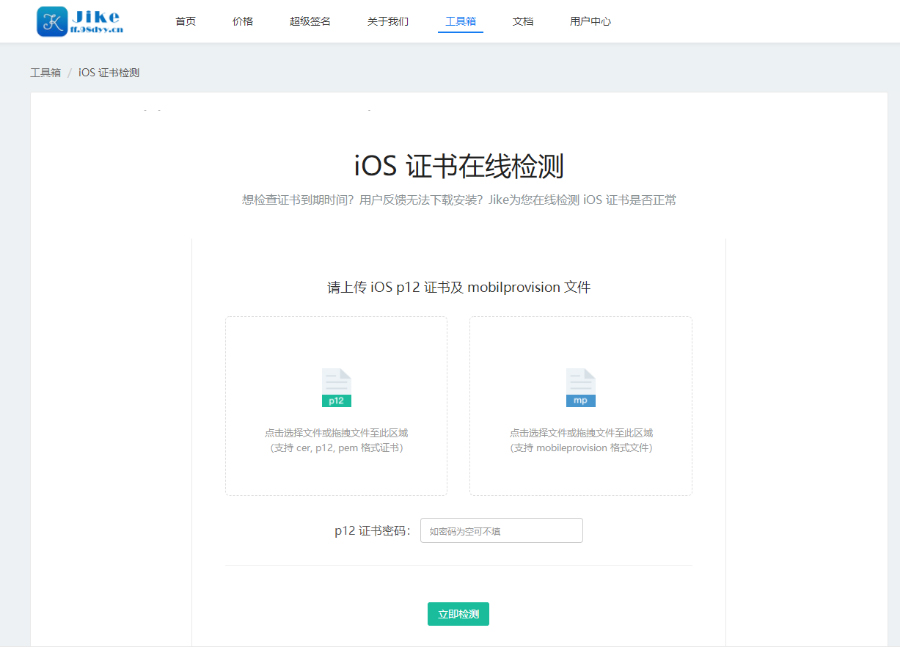Open the 价格 nav item
The height and width of the screenshot is (647, 900).
(x=243, y=22)
